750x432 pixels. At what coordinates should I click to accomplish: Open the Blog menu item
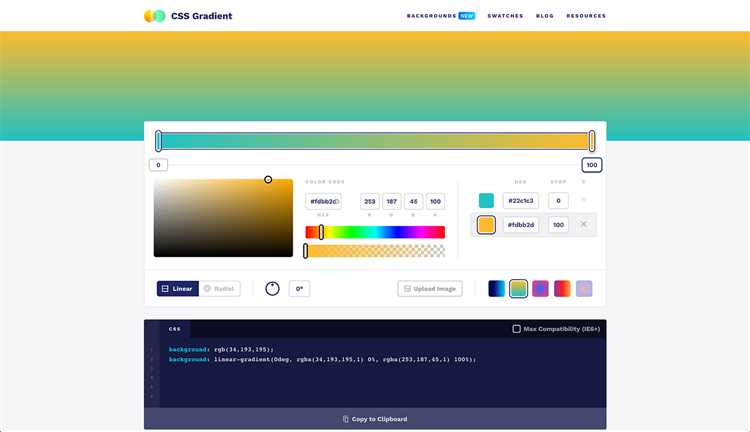pyautogui.click(x=545, y=16)
